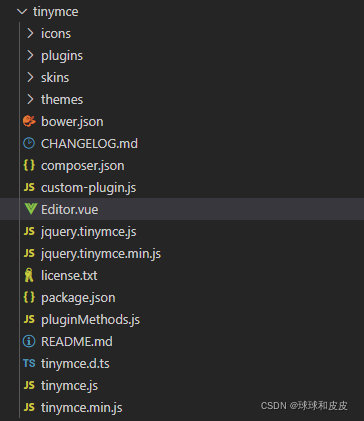Select the themes folder label
364x421 pixels.
(62, 99)
